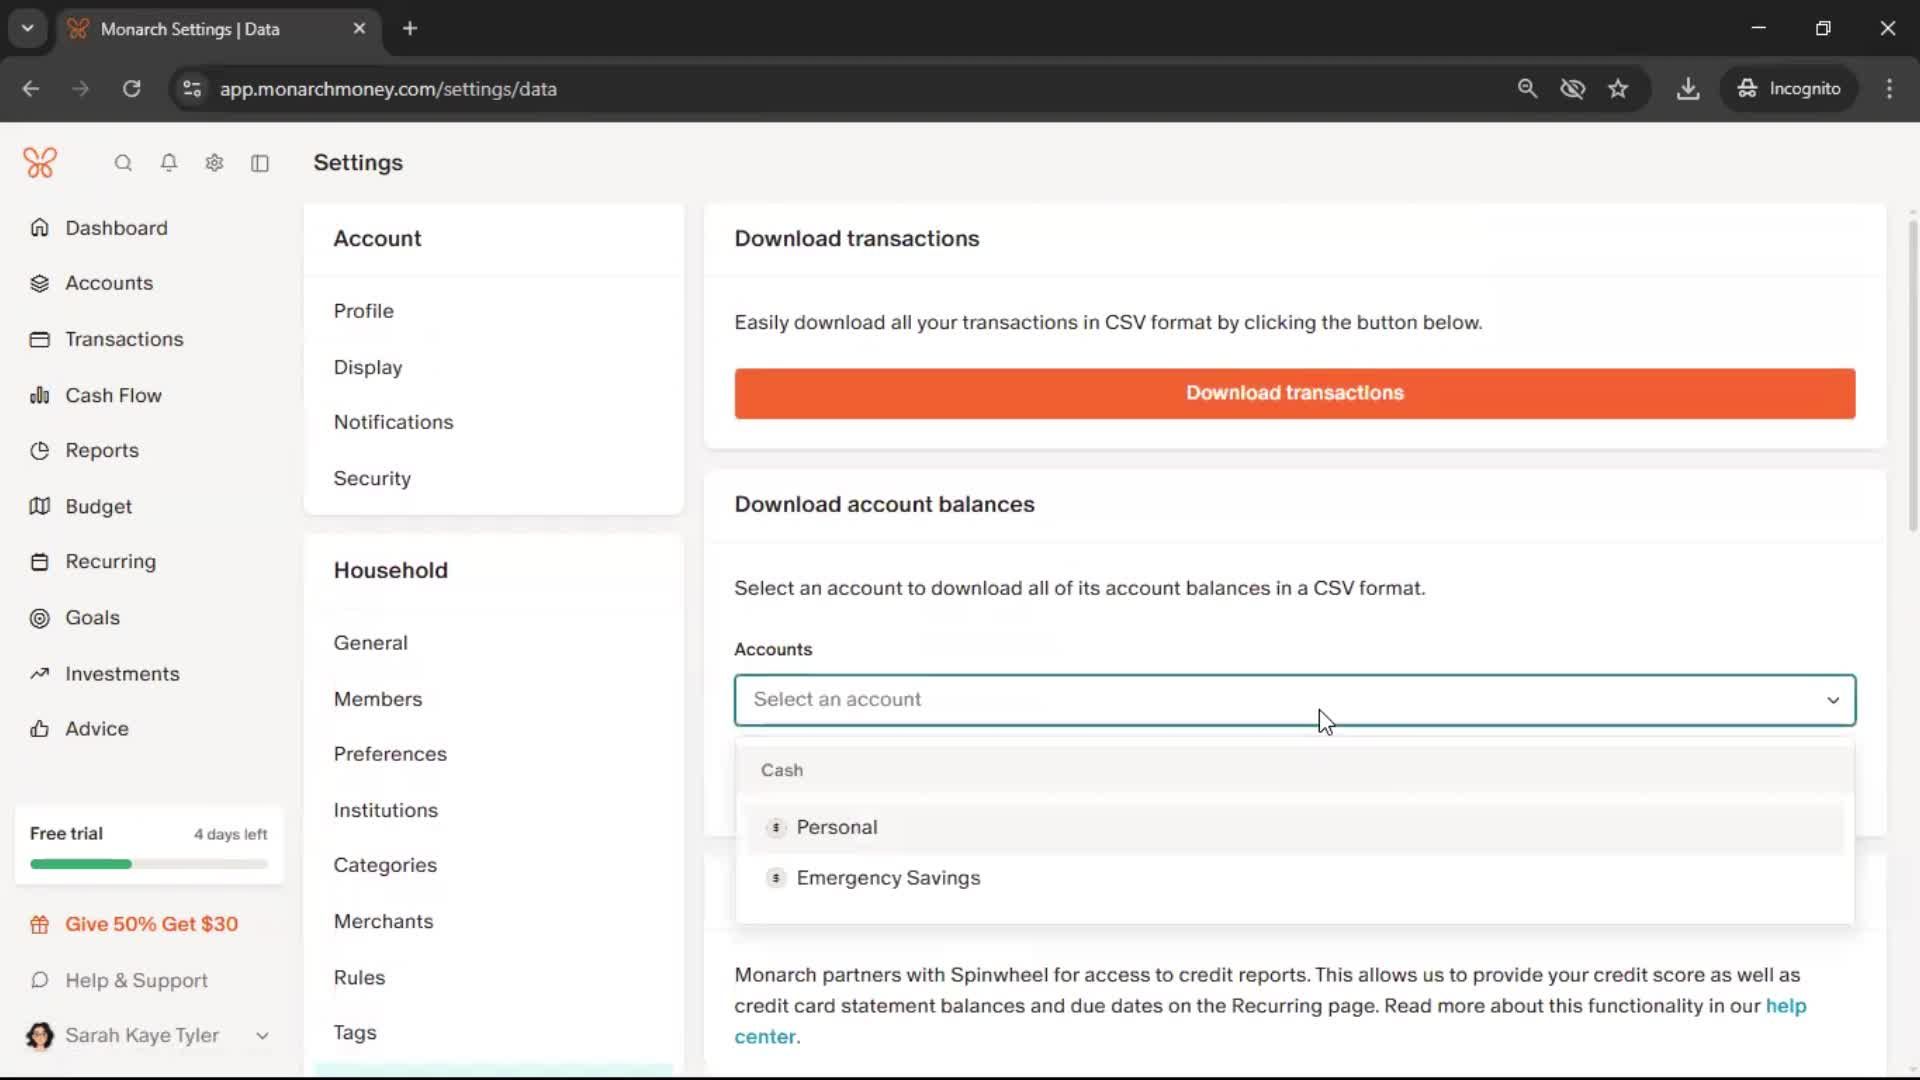1920x1080 pixels.
Task: Open search with the magnifier icon
Action: click(x=123, y=163)
